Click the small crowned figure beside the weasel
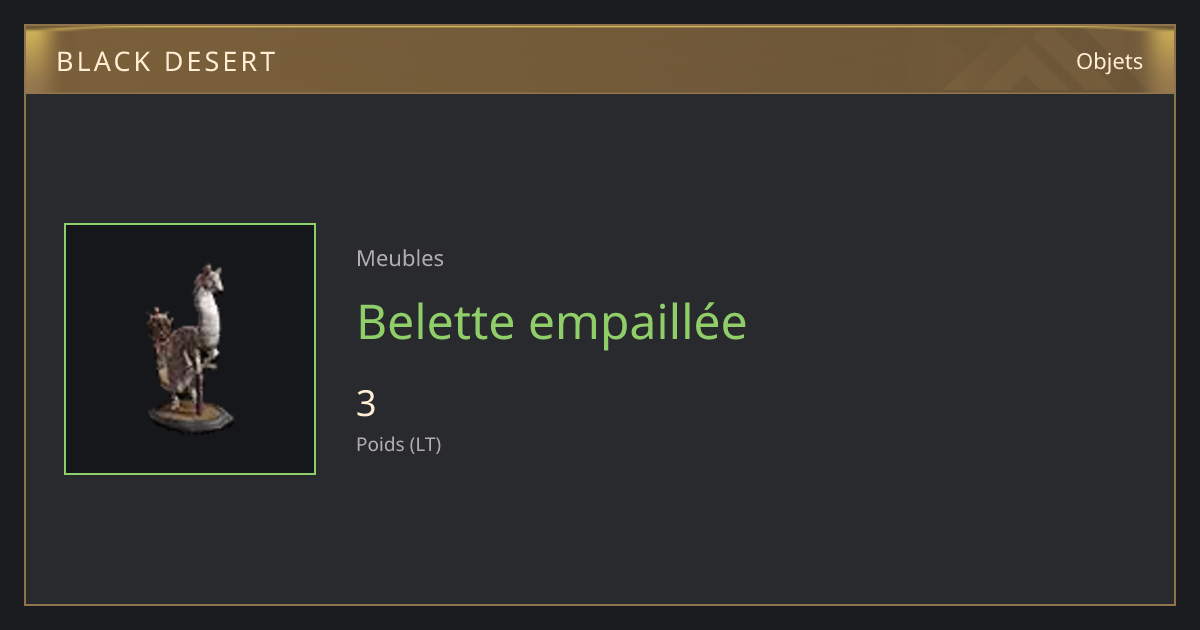Viewport: 1200px width, 630px height. 159,325
